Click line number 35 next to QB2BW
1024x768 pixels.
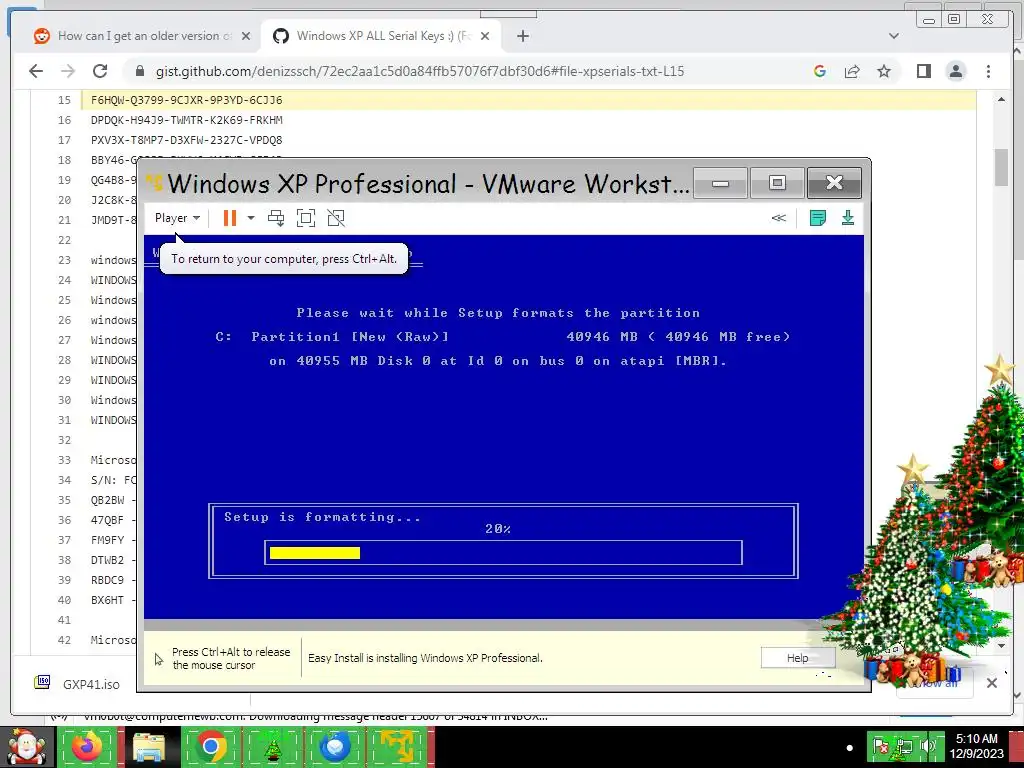(64, 500)
